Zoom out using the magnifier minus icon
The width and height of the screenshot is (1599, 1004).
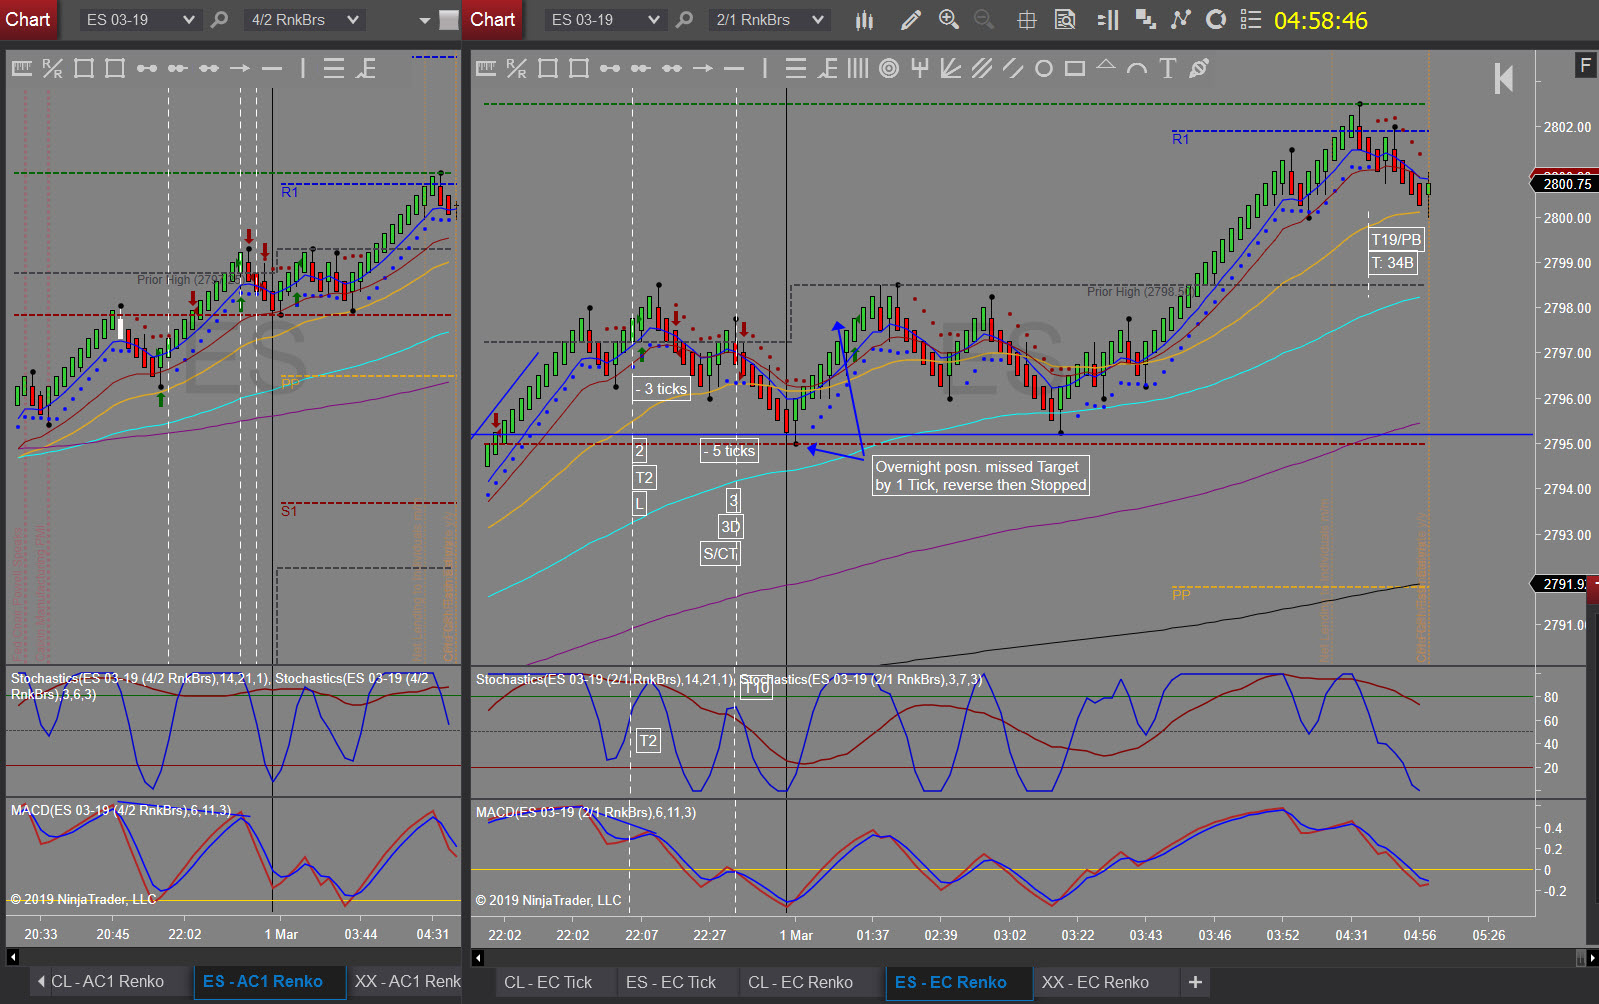click(x=984, y=20)
